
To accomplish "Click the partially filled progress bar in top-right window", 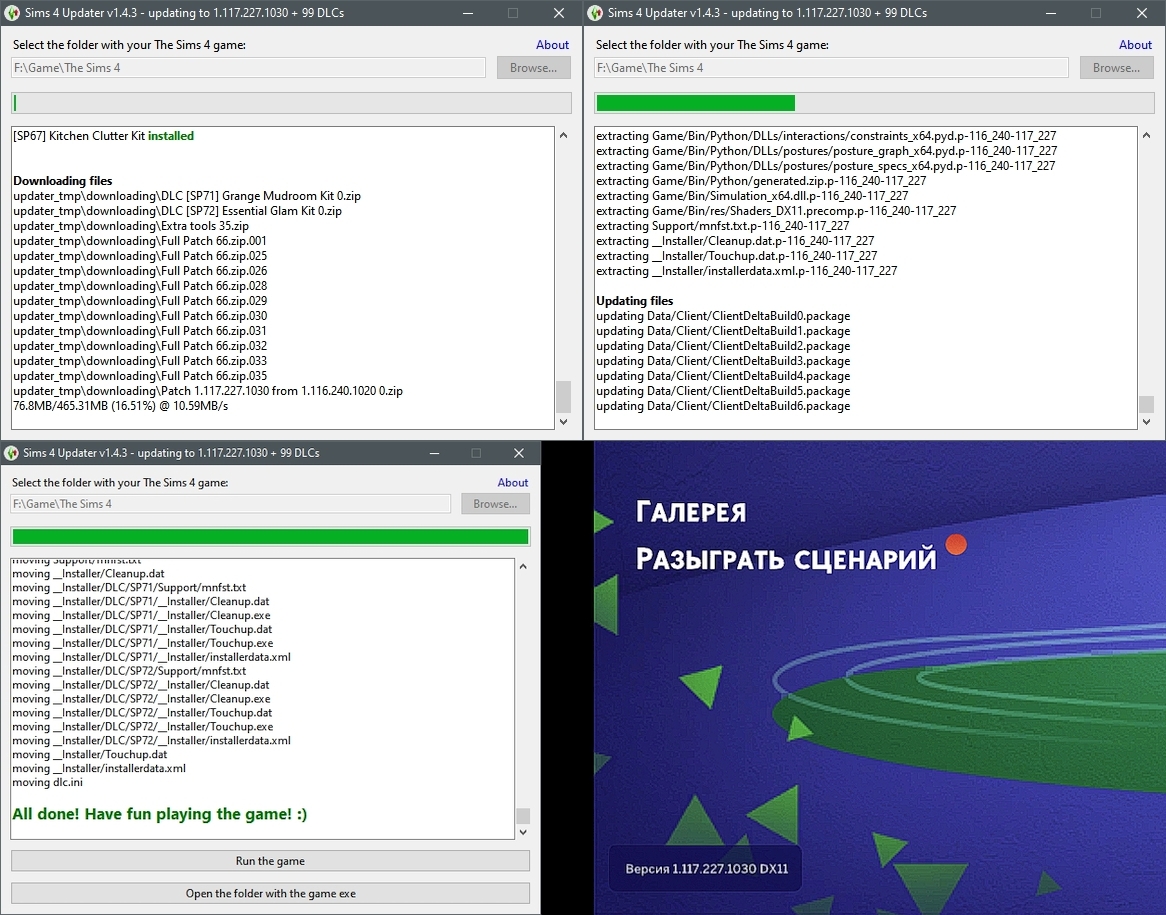I will point(874,103).
